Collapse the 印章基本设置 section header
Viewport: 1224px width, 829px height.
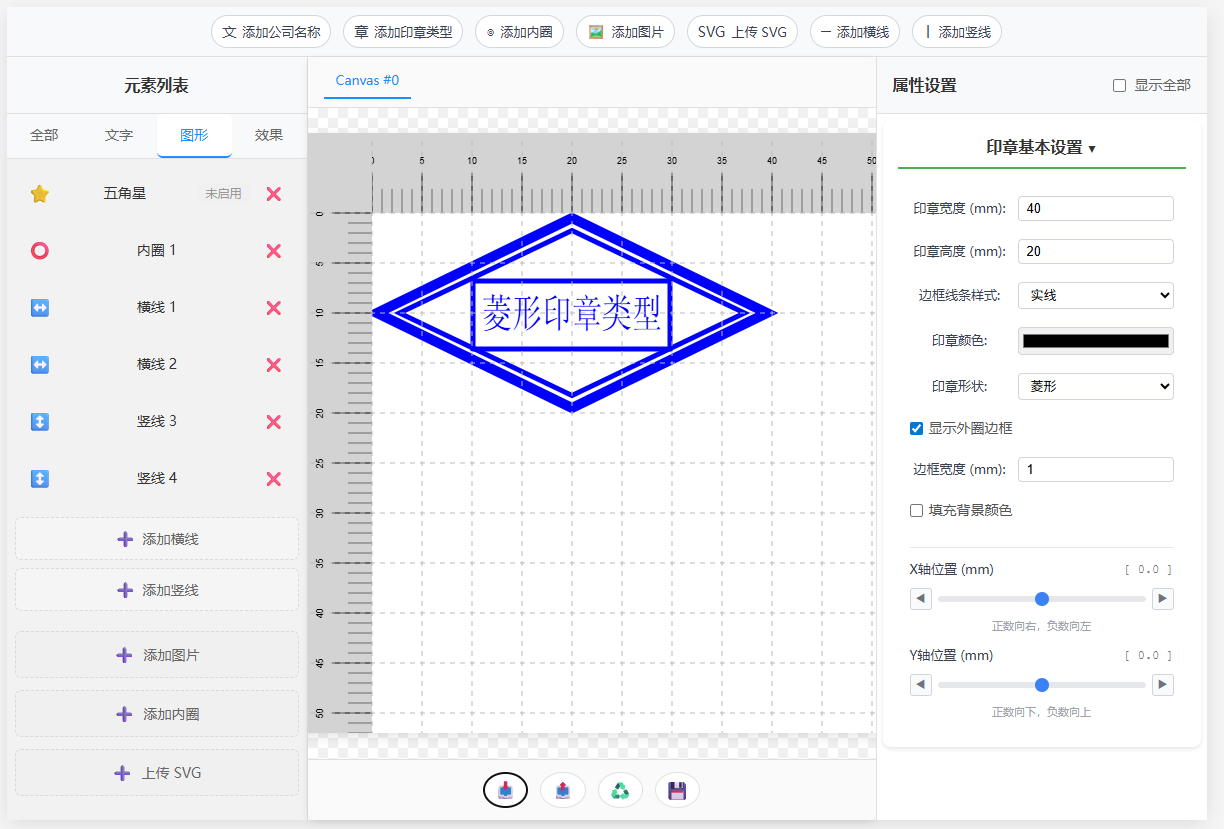[x=1041, y=148]
